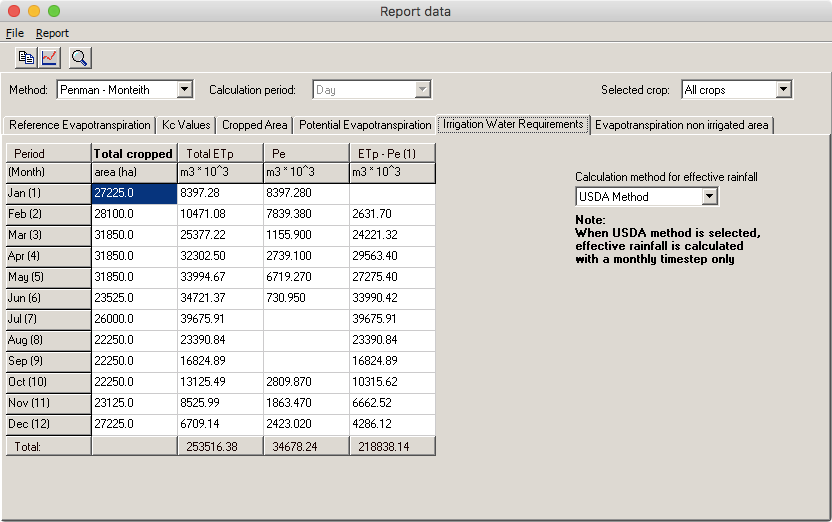The width and height of the screenshot is (832, 522).
Task: Select the Jul (7) total cropped area cell
Action: coord(134,319)
